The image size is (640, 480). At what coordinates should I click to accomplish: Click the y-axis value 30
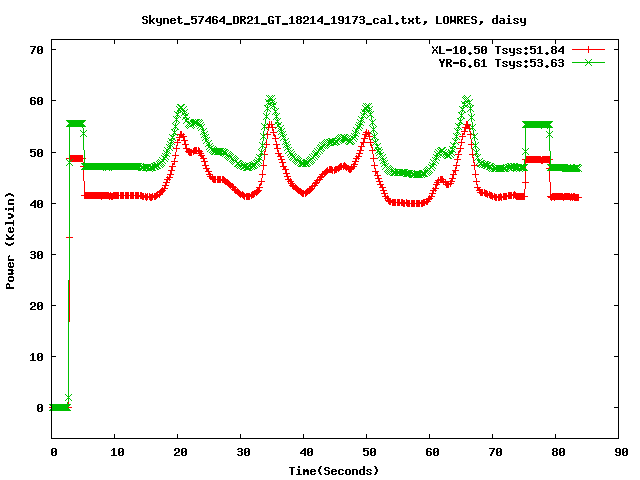[36, 255]
